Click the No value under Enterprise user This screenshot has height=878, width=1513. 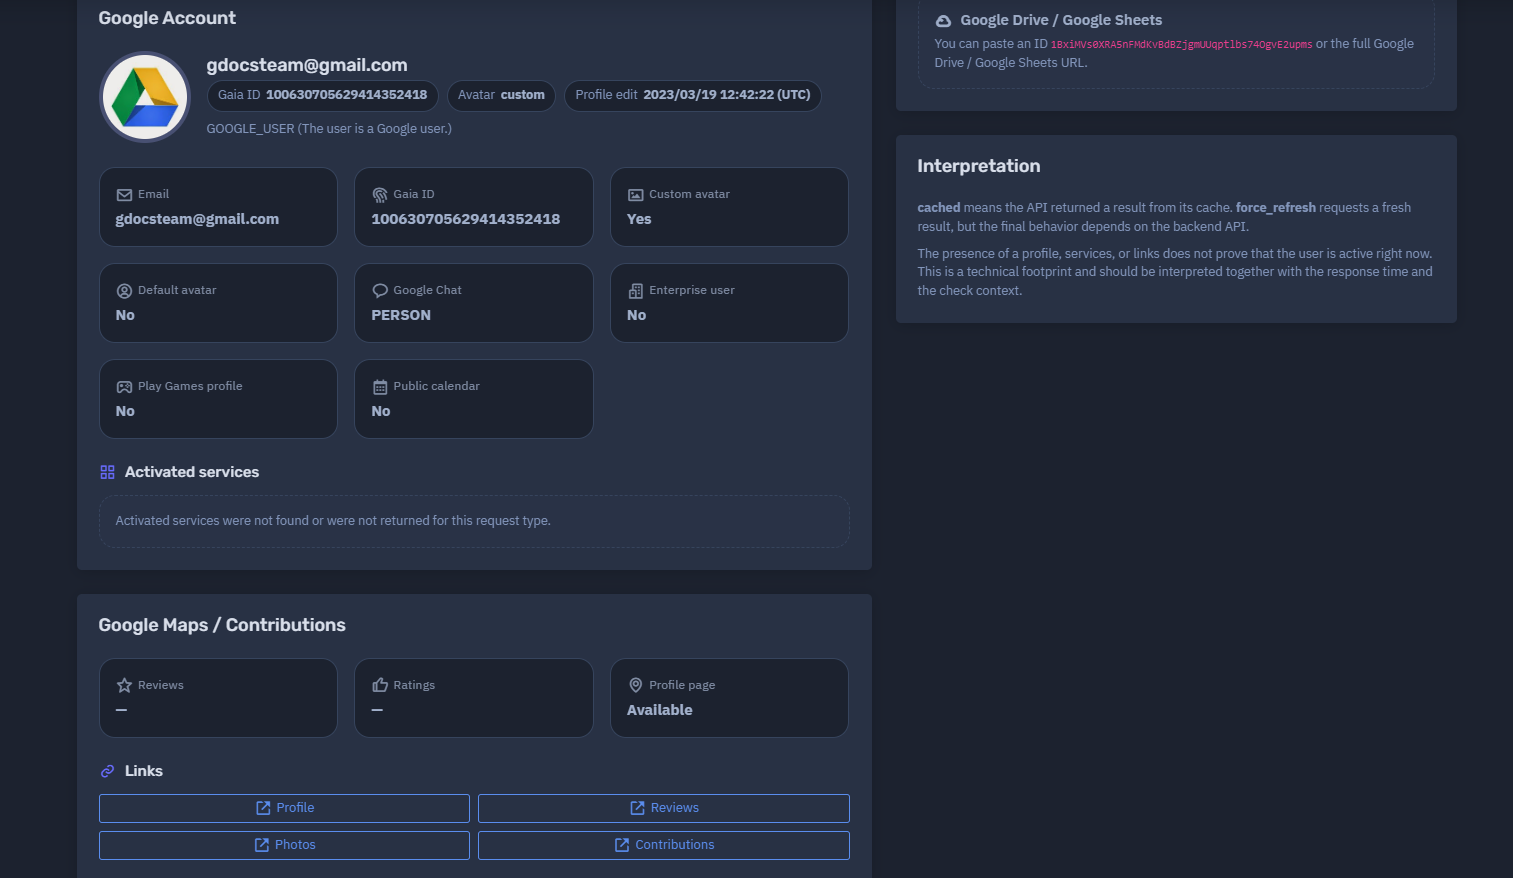coord(637,315)
